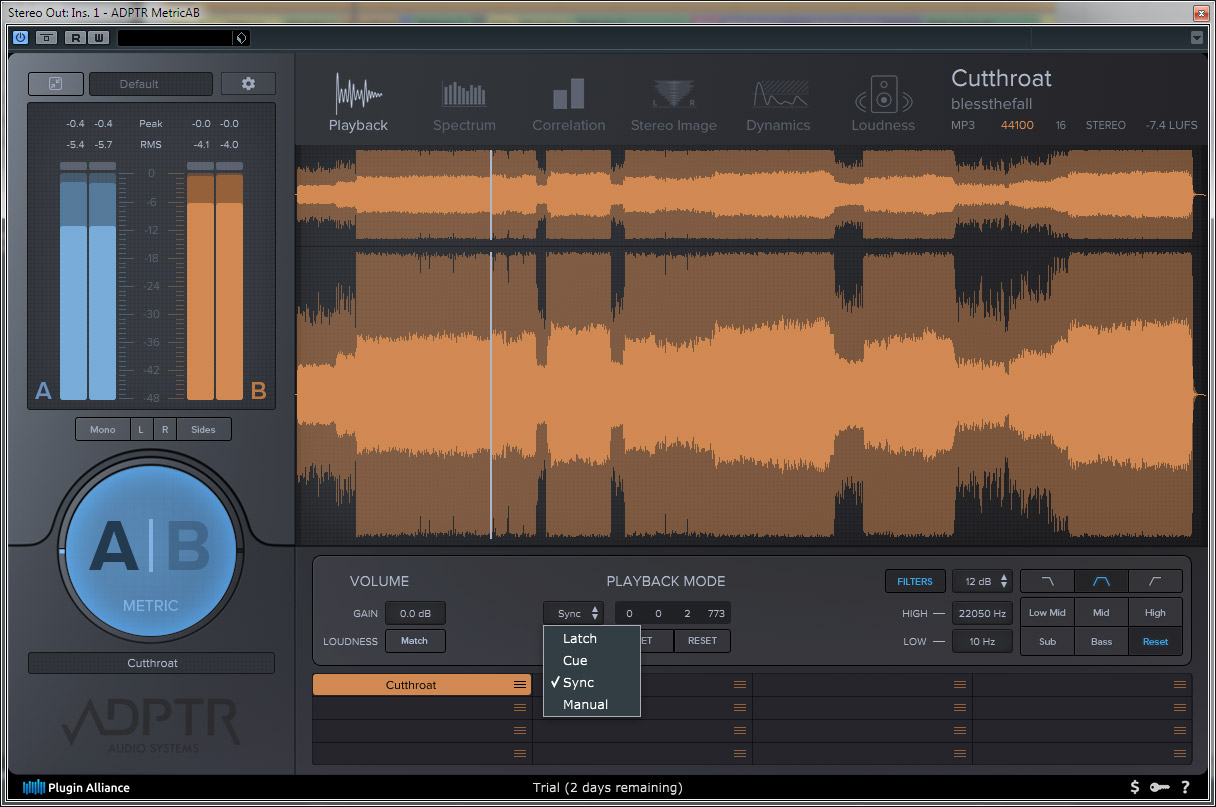
Task: Click the big A|B switch button
Action: [x=150, y=552]
